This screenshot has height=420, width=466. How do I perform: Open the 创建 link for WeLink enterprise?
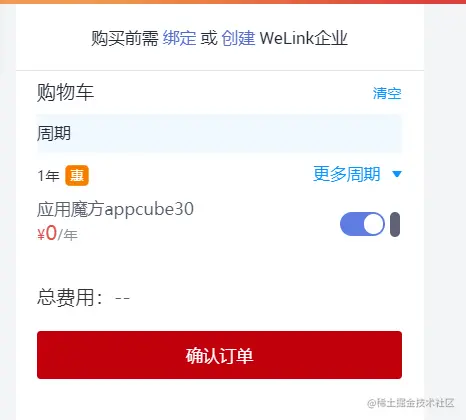tap(238, 38)
